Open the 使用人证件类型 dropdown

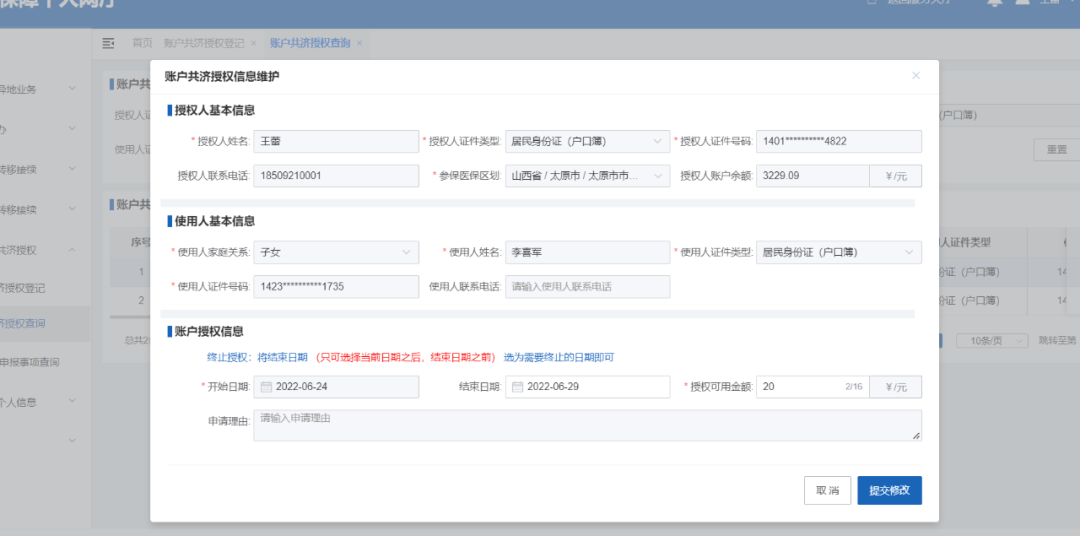pyautogui.click(x=837, y=252)
